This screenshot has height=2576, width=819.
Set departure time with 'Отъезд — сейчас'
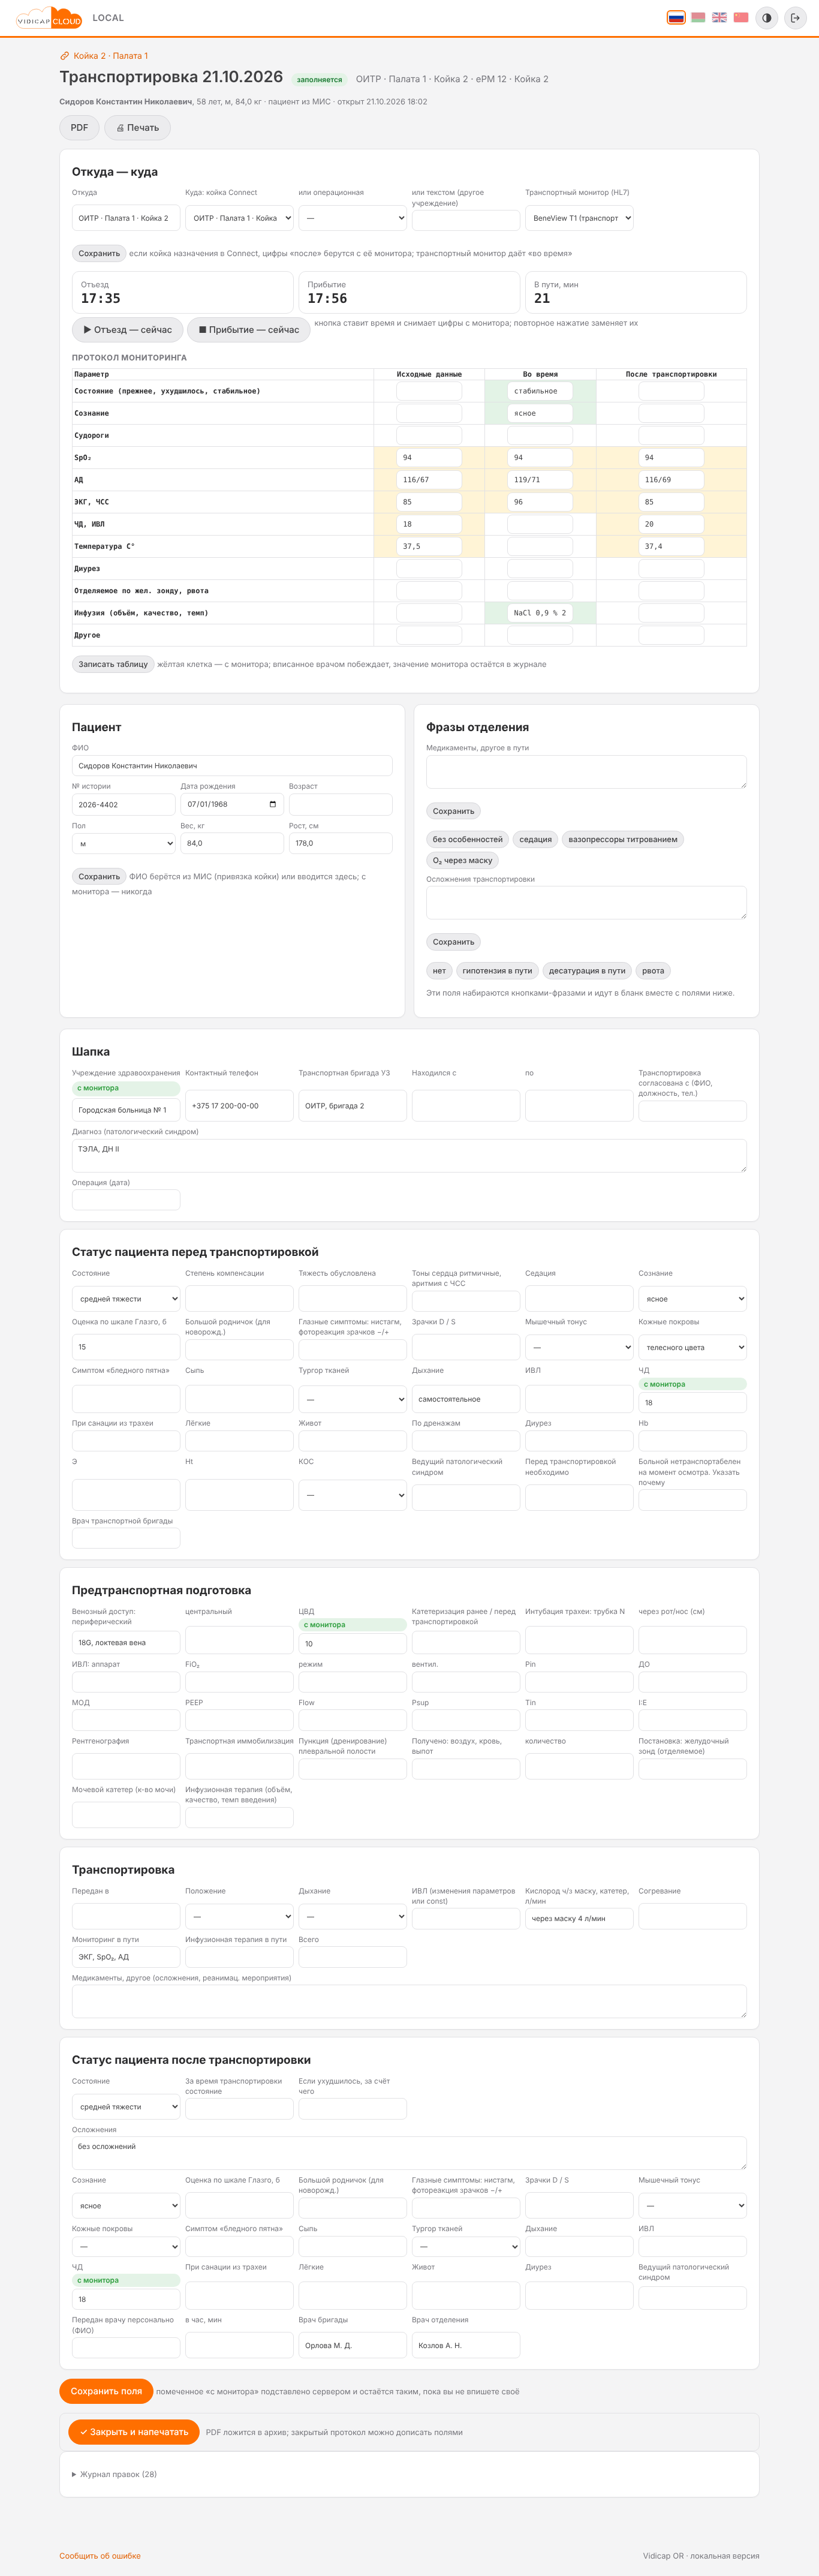click(127, 330)
